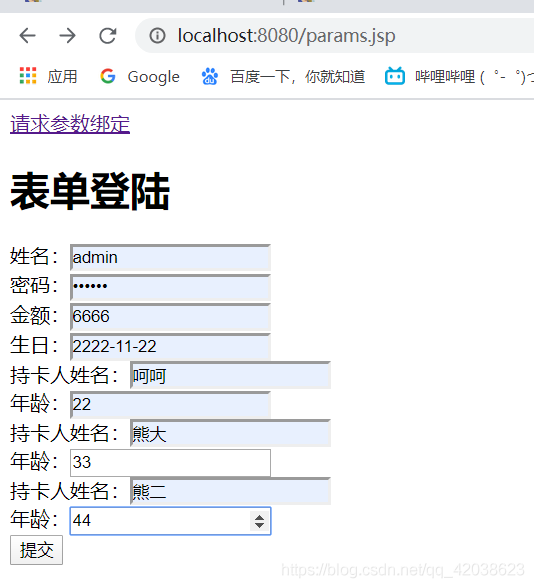Open the 百度一下，你就知道 bookmark

pos(283,76)
